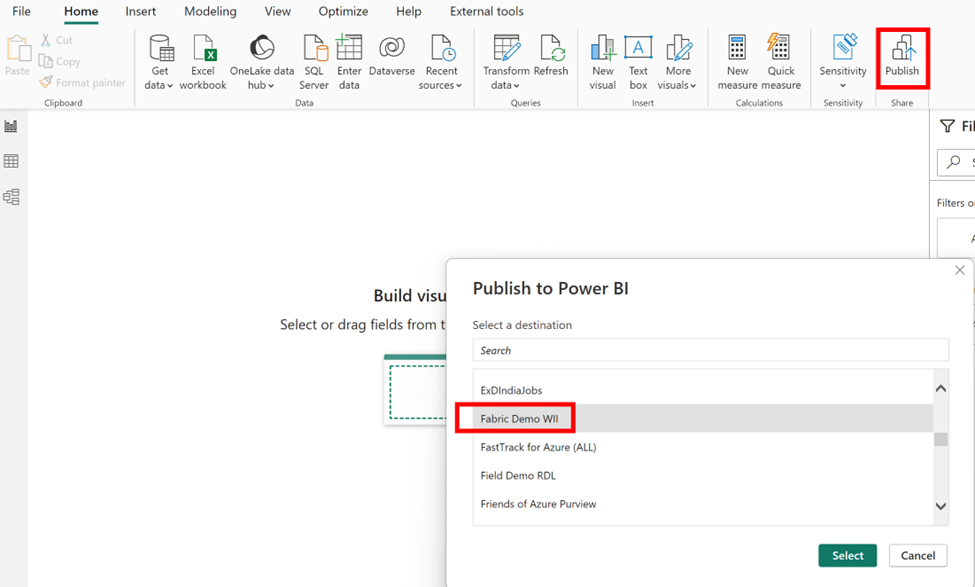
Task: Click the Filters search magnifier icon
Action: [953, 162]
